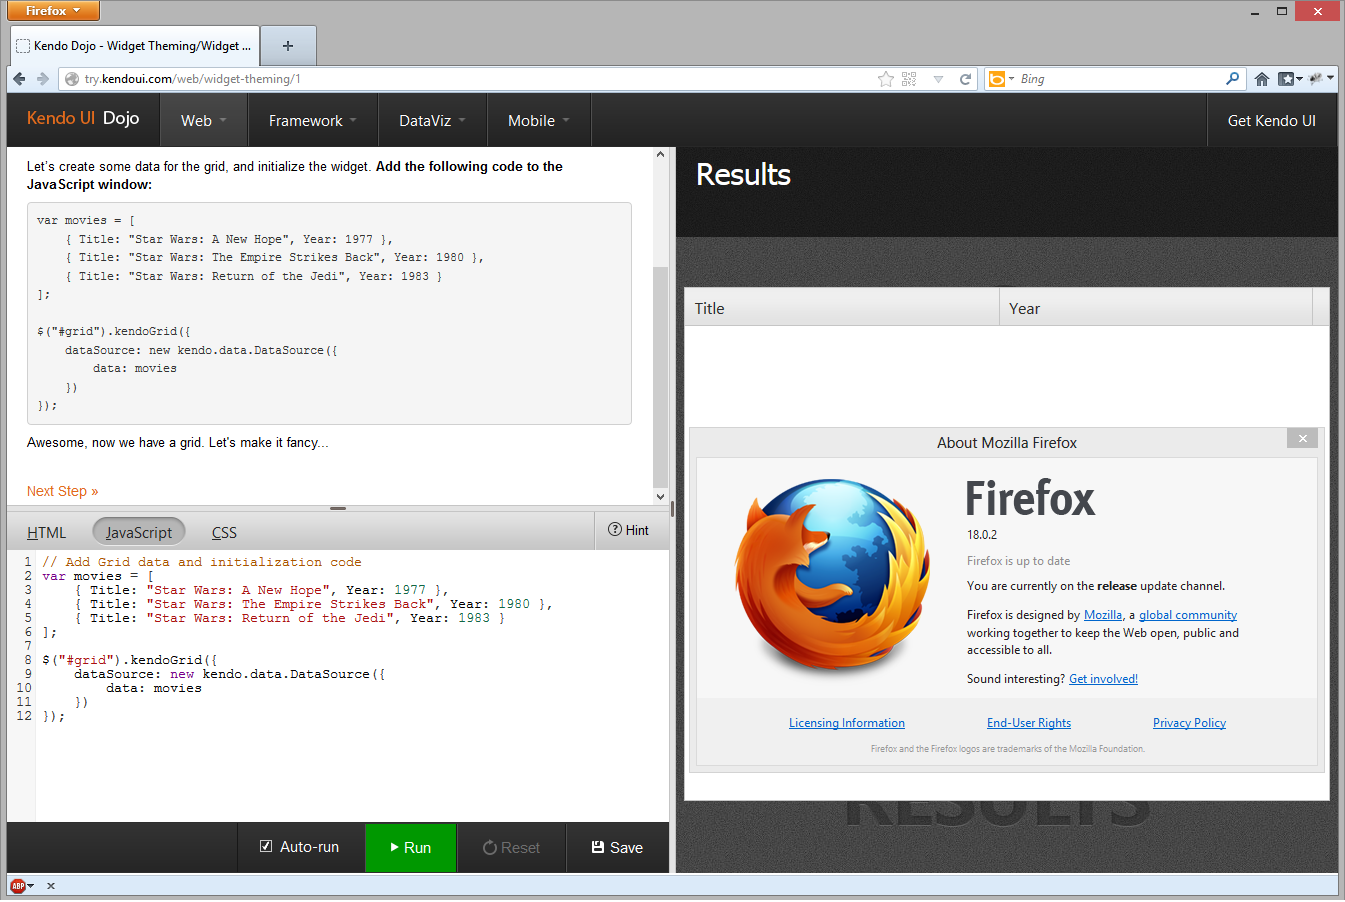This screenshot has height=902, width=1345.
Task: Open the Adblock Plus dropdown arrow
Action: [x=31, y=886]
